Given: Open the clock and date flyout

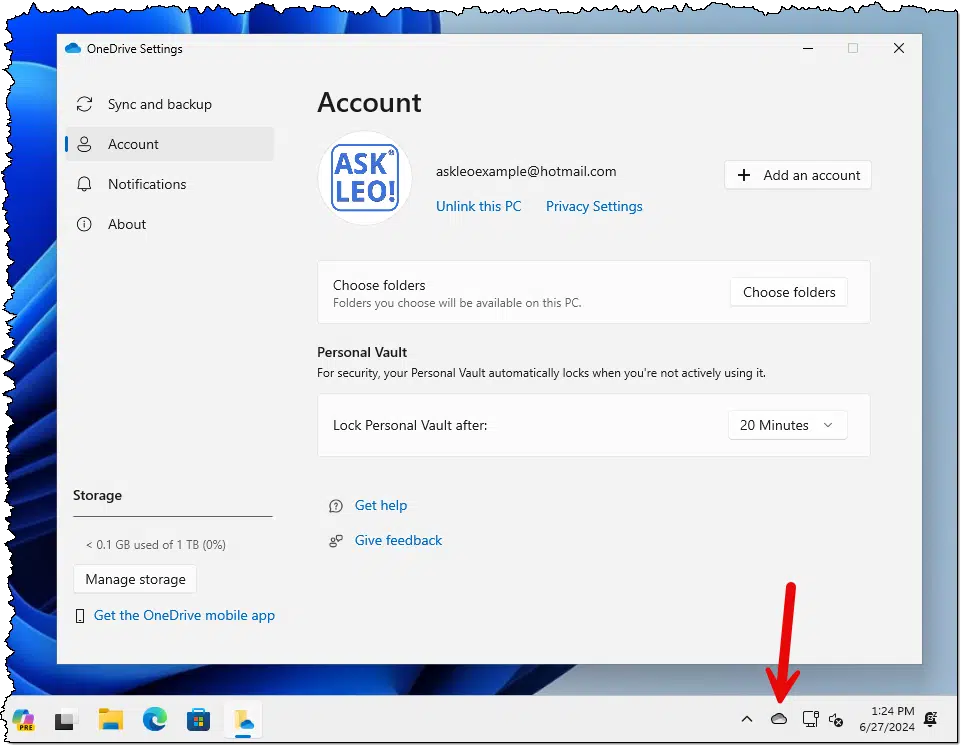Looking at the screenshot, I should pos(887,719).
